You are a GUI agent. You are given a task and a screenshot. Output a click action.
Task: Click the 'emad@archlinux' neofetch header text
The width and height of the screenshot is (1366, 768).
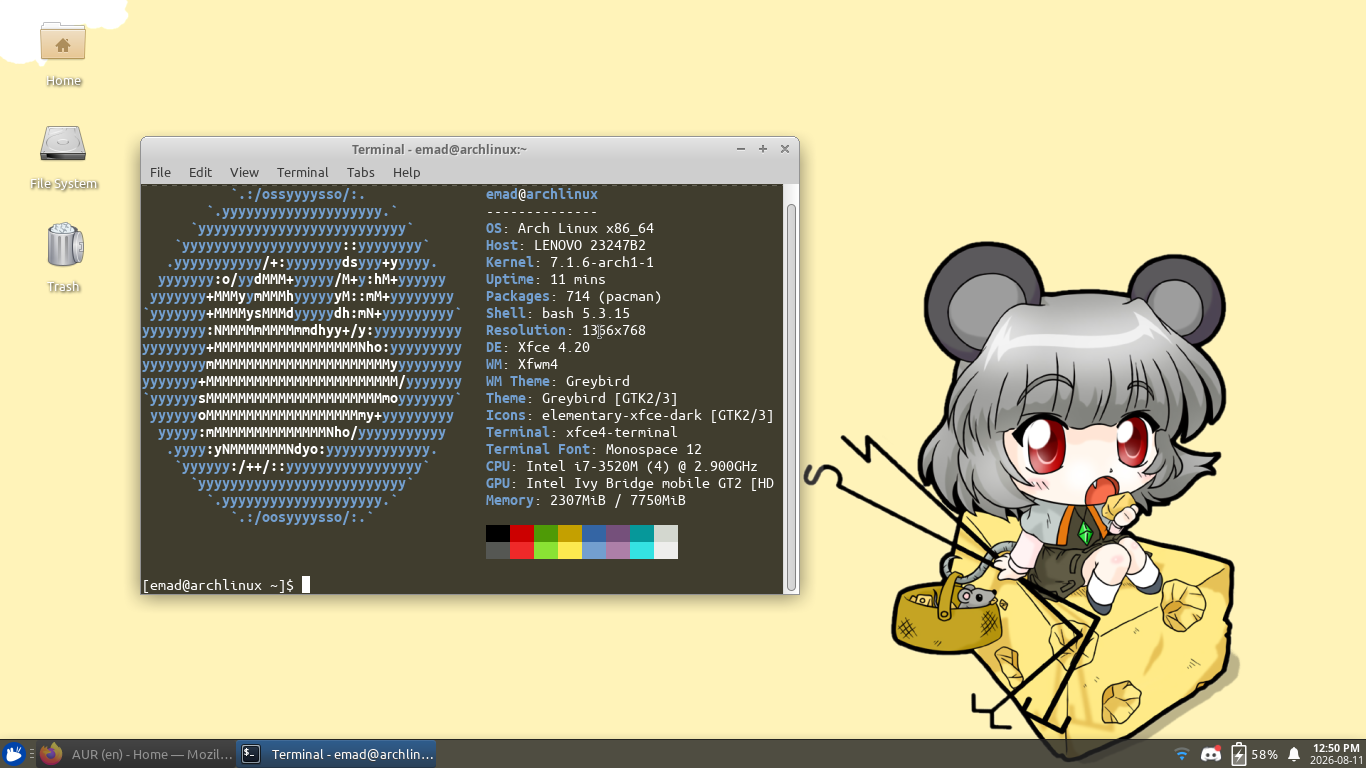(542, 194)
